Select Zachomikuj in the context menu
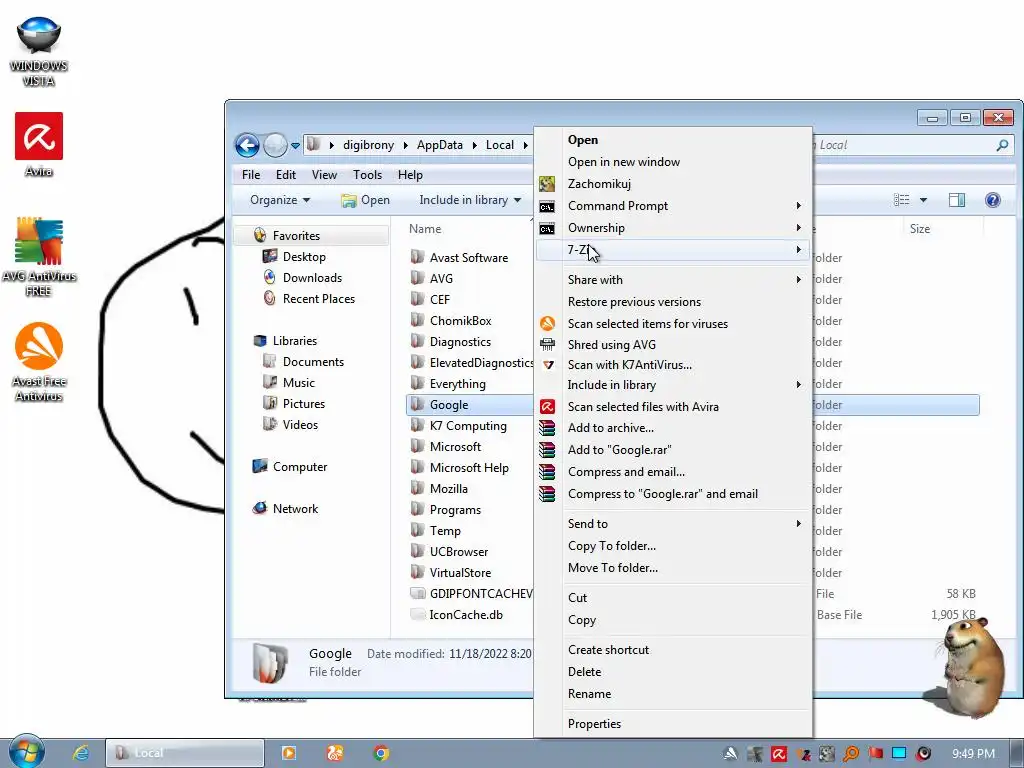This screenshot has height=768, width=1024. (673, 184)
